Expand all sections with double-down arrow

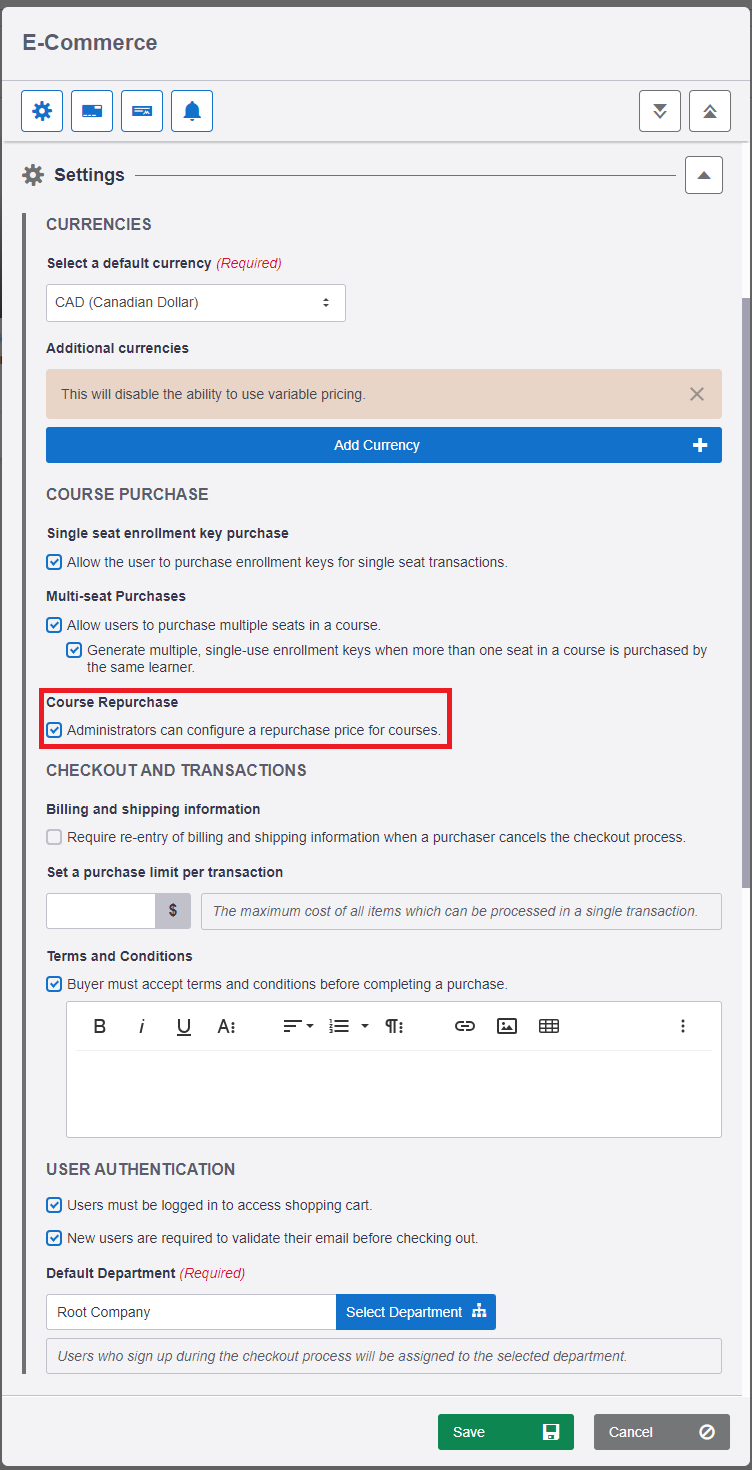660,111
